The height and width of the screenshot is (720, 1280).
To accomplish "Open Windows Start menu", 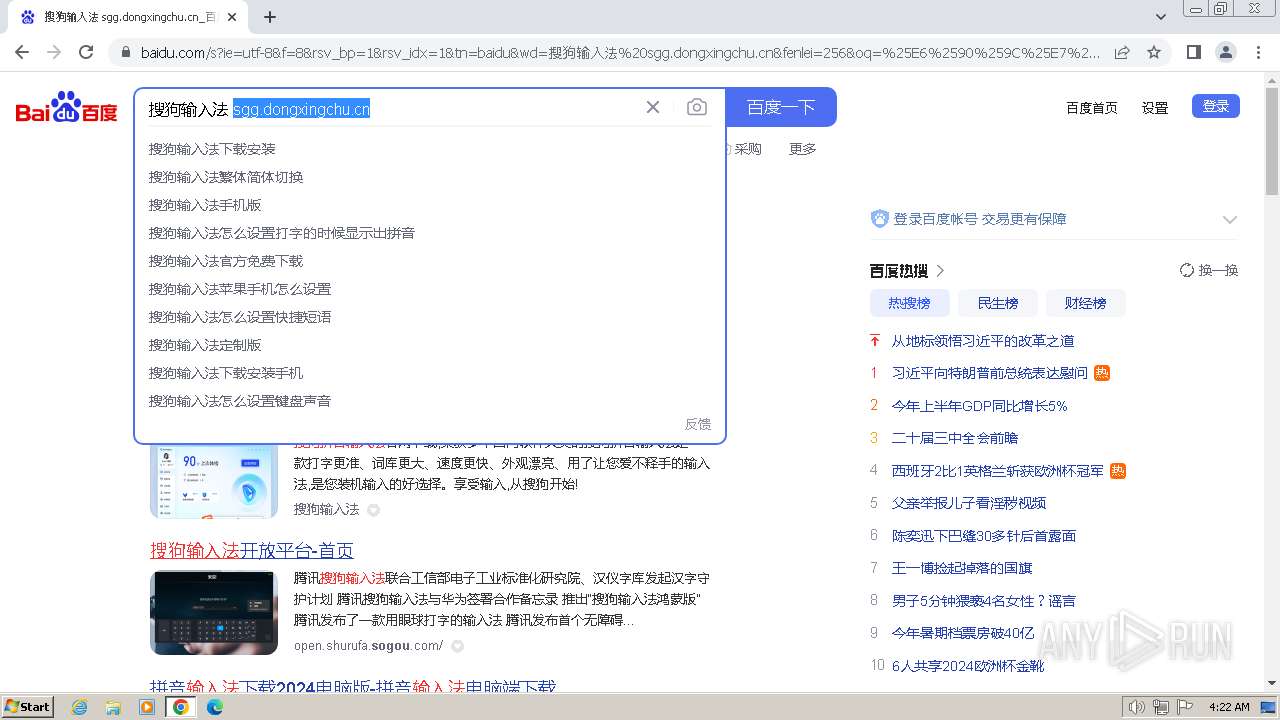I will [28, 707].
